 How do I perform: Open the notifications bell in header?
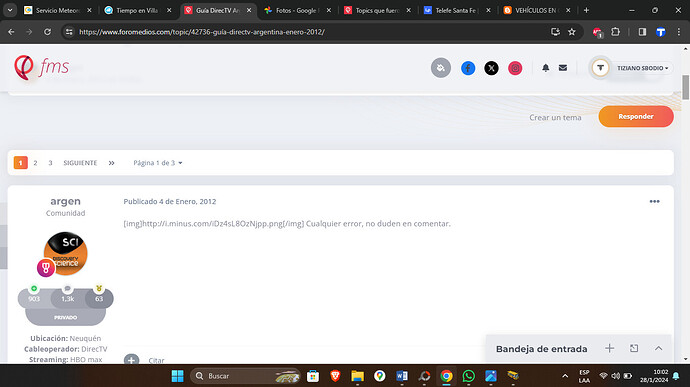(546, 68)
